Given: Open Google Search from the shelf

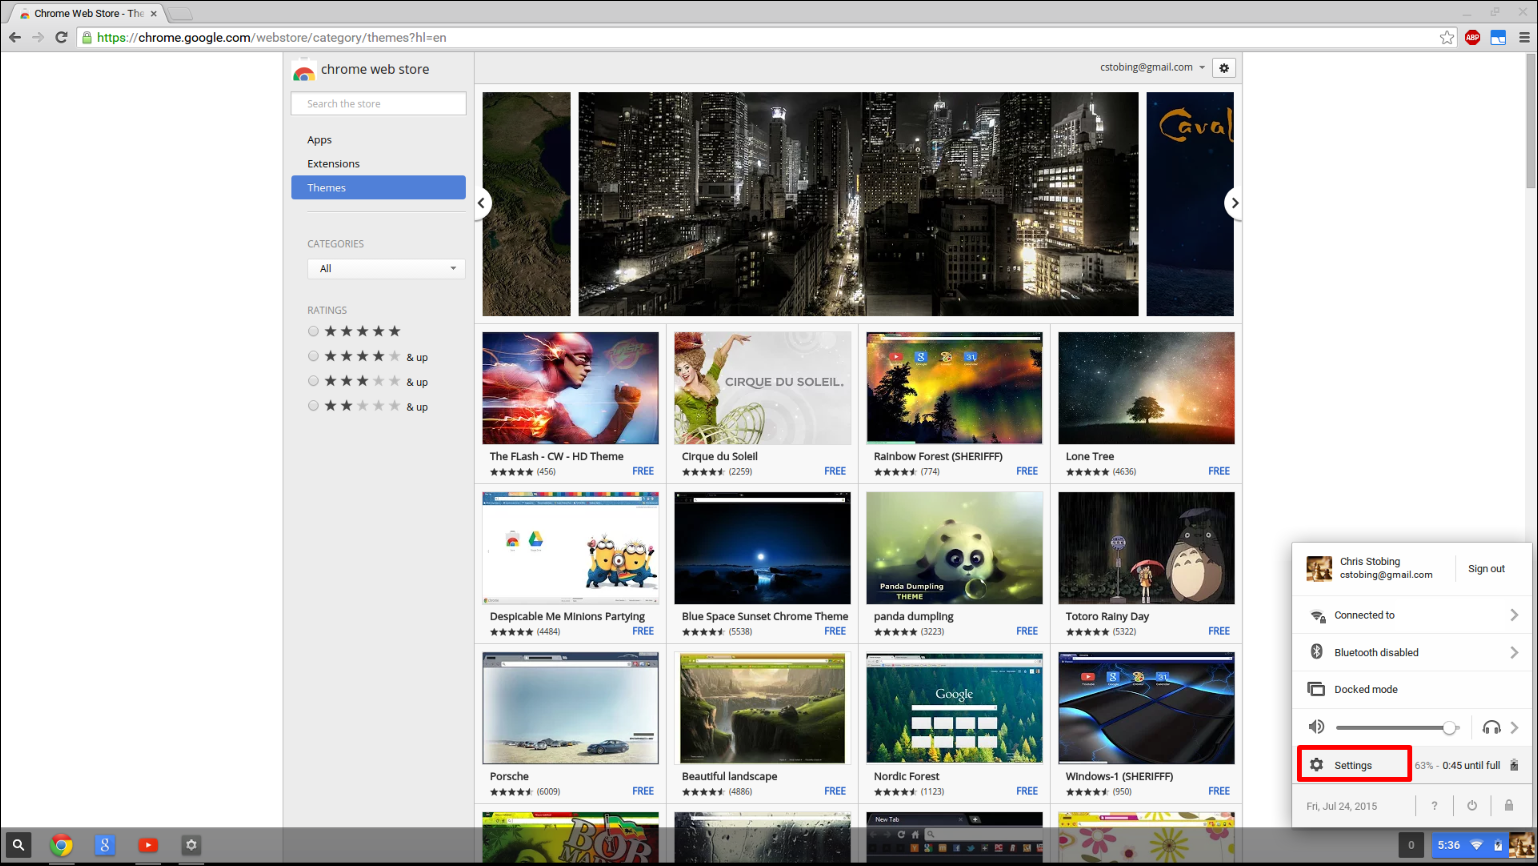Looking at the screenshot, I should [x=104, y=845].
